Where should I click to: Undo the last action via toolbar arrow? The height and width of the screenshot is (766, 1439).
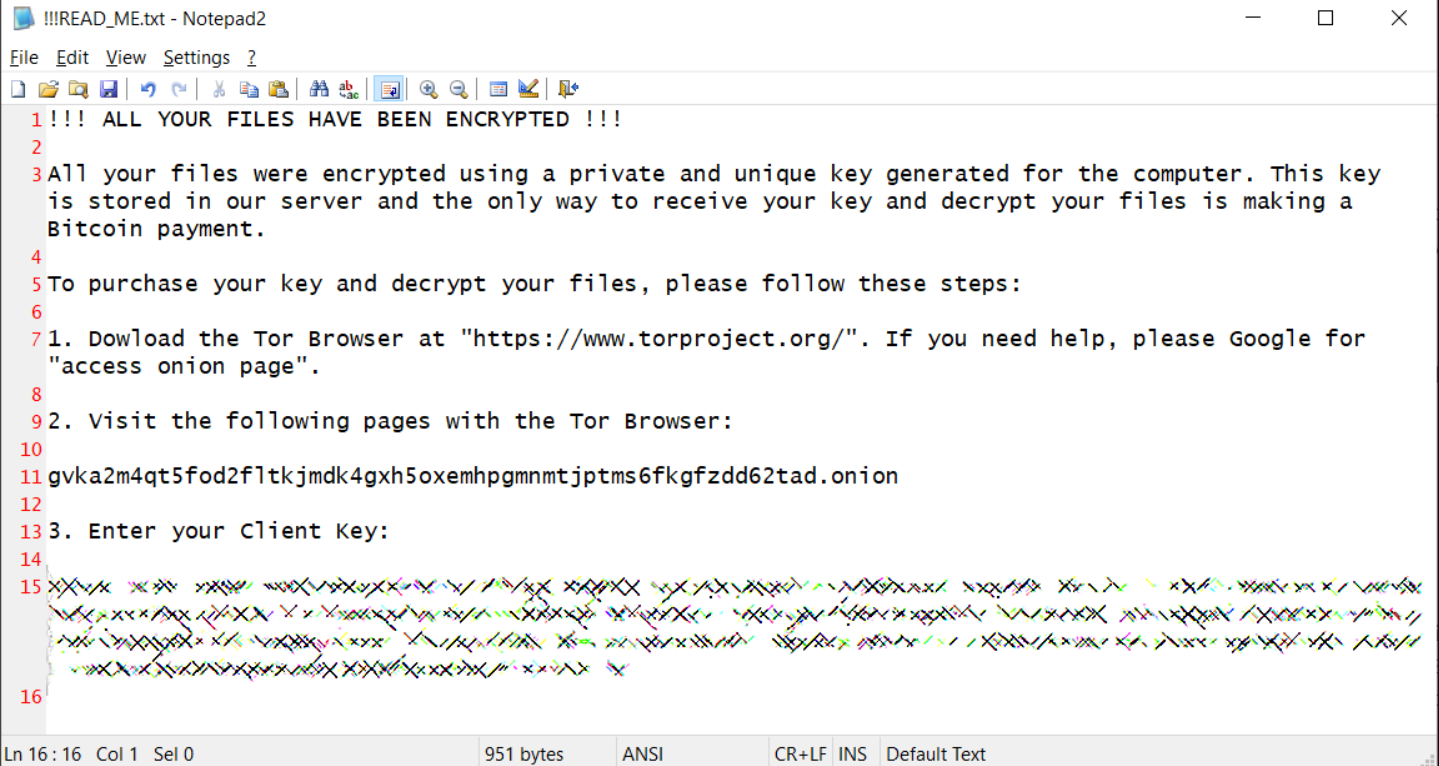[x=148, y=90]
